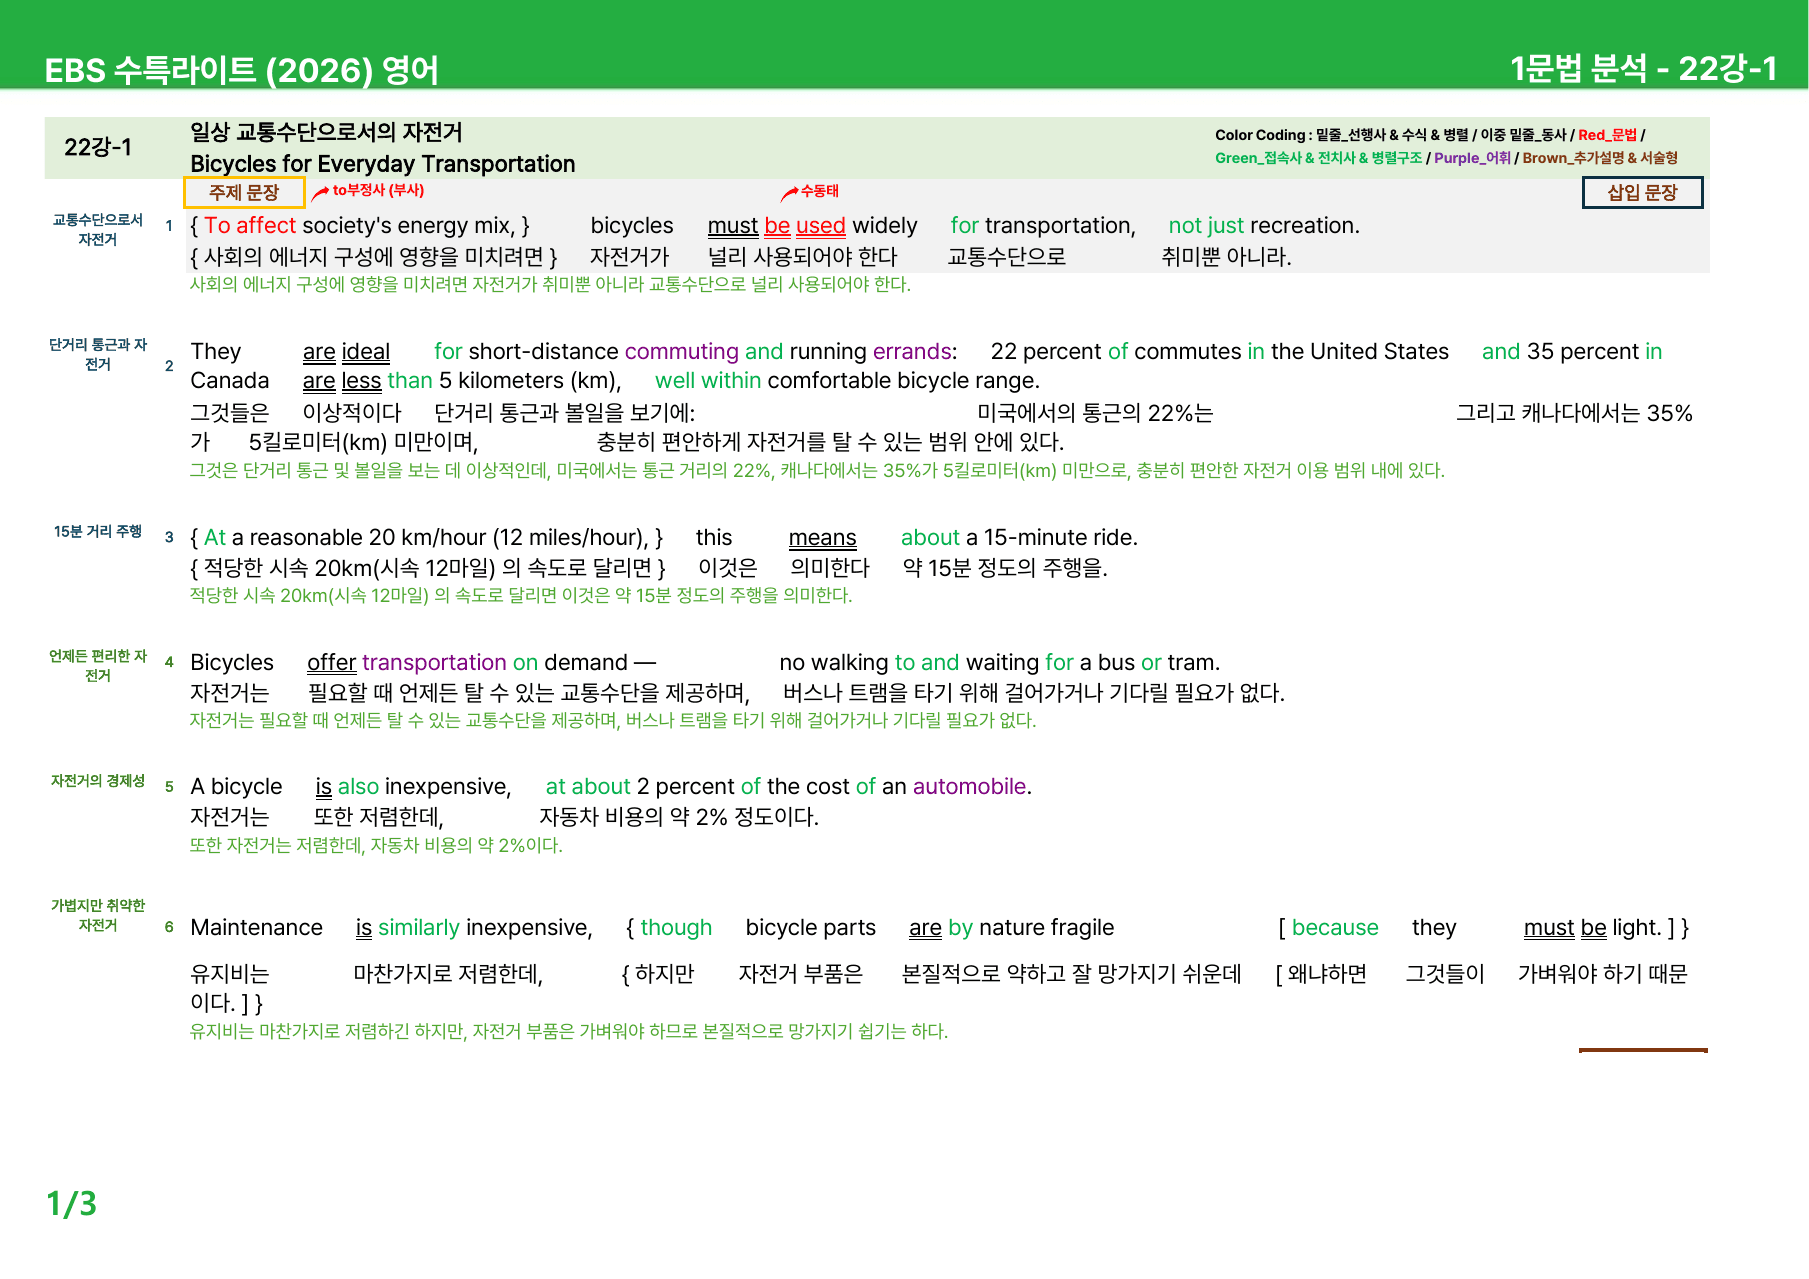The image size is (1809, 1279).
Task: Click the word 'Maintenance'
Action: click(256, 928)
